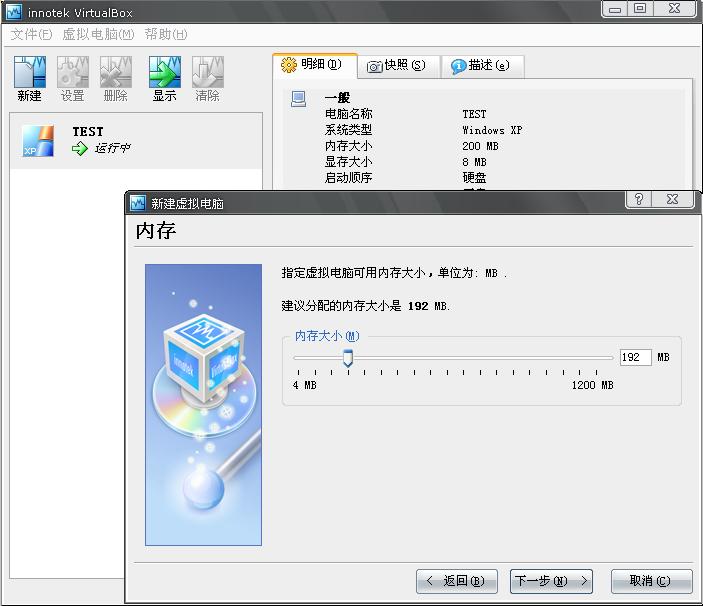703x606 pixels.
Task: Click the 下一步(N) next button
Action: coord(551,581)
